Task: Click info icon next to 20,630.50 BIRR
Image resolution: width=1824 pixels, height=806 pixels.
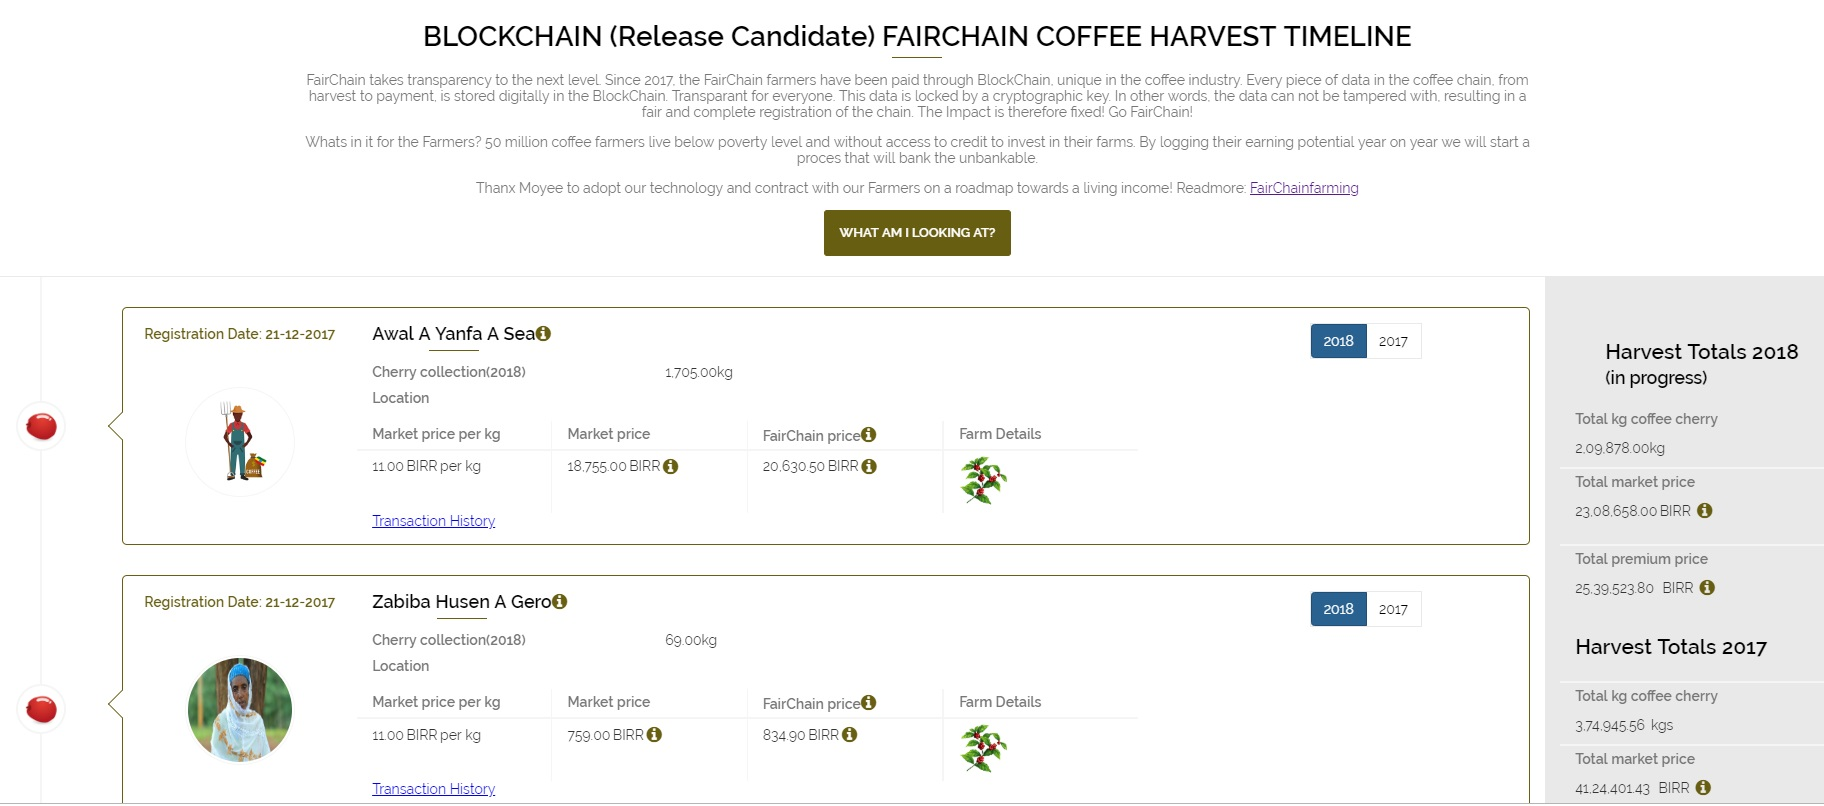Action: click(869, 467)
